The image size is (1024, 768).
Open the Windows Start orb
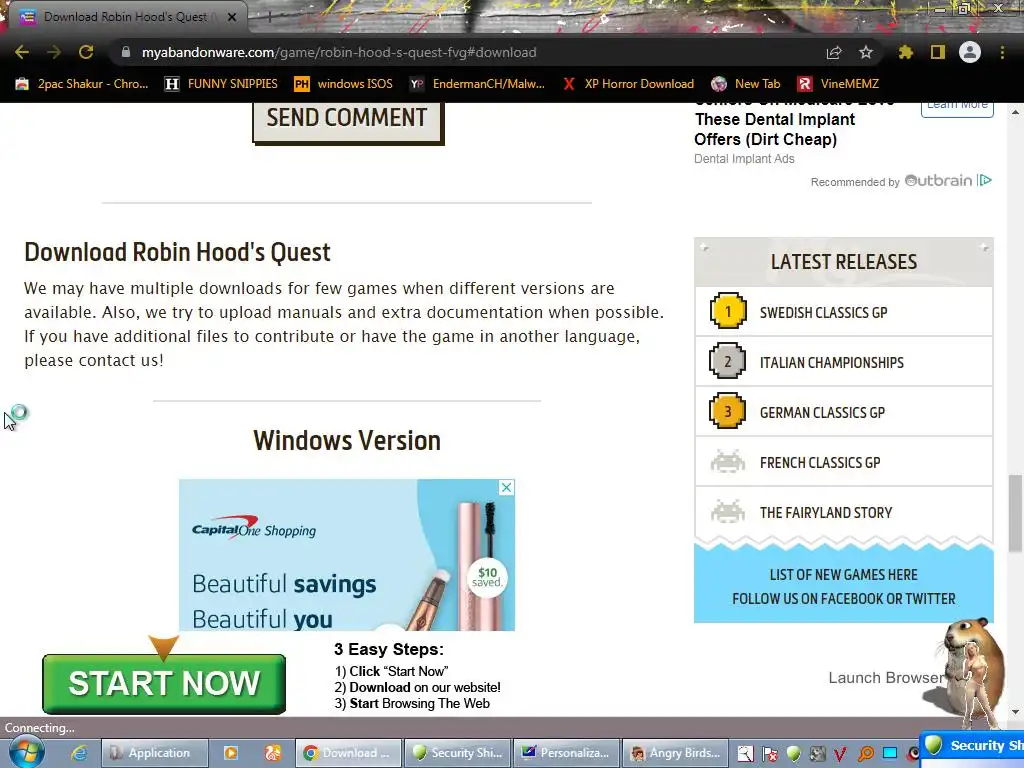[26, 753]
